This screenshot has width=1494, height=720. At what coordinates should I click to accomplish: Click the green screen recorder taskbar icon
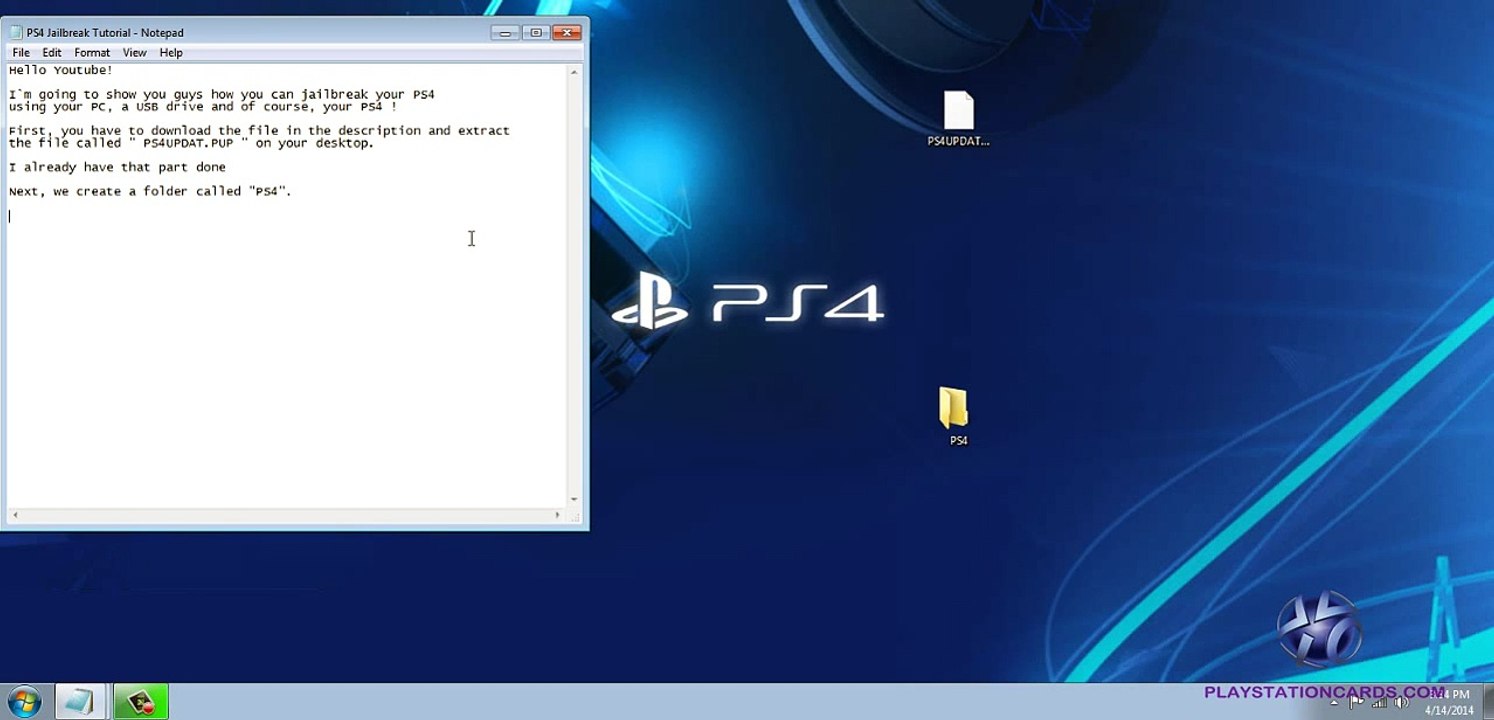[141, 701]
